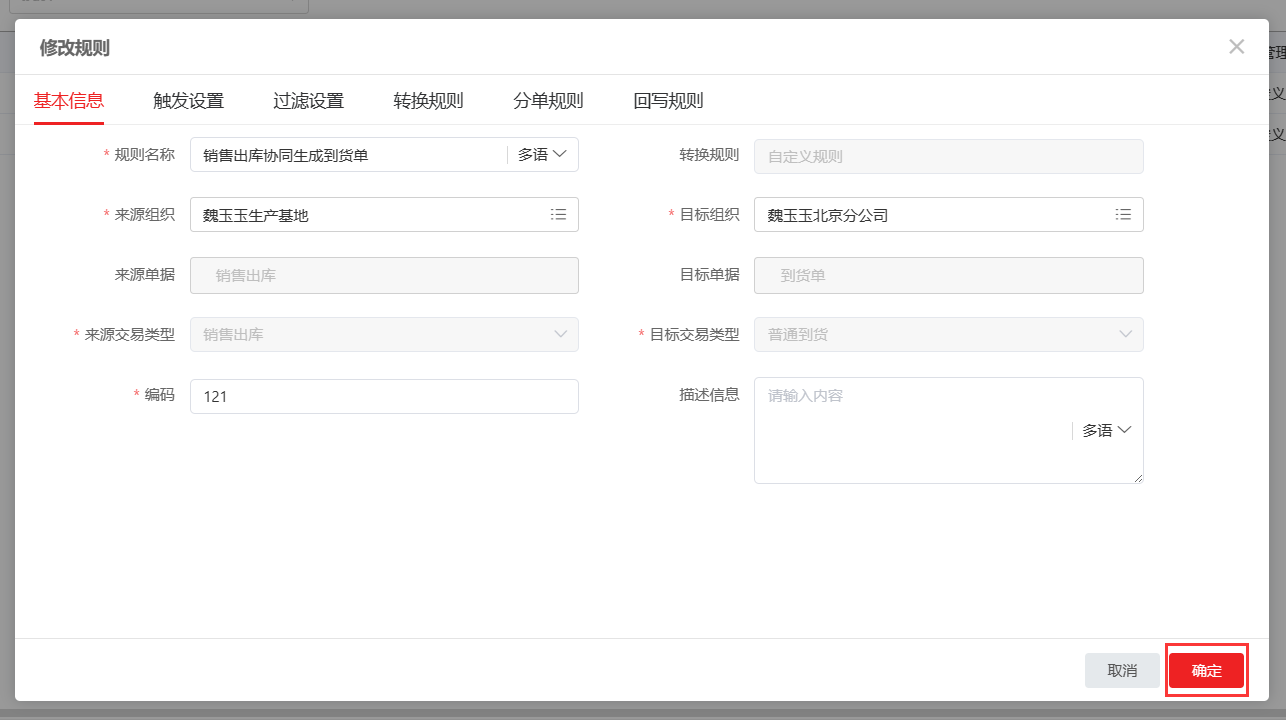Switch to the 过滤设置 tab

point(307,100)
